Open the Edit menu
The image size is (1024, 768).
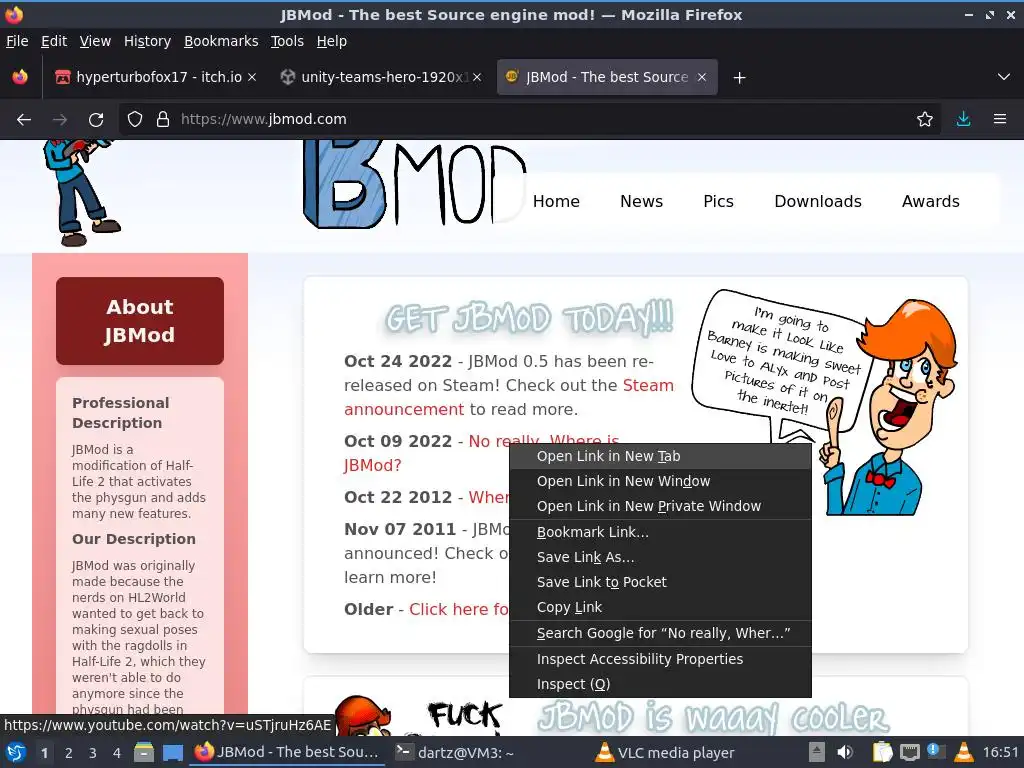pos(54,41)
